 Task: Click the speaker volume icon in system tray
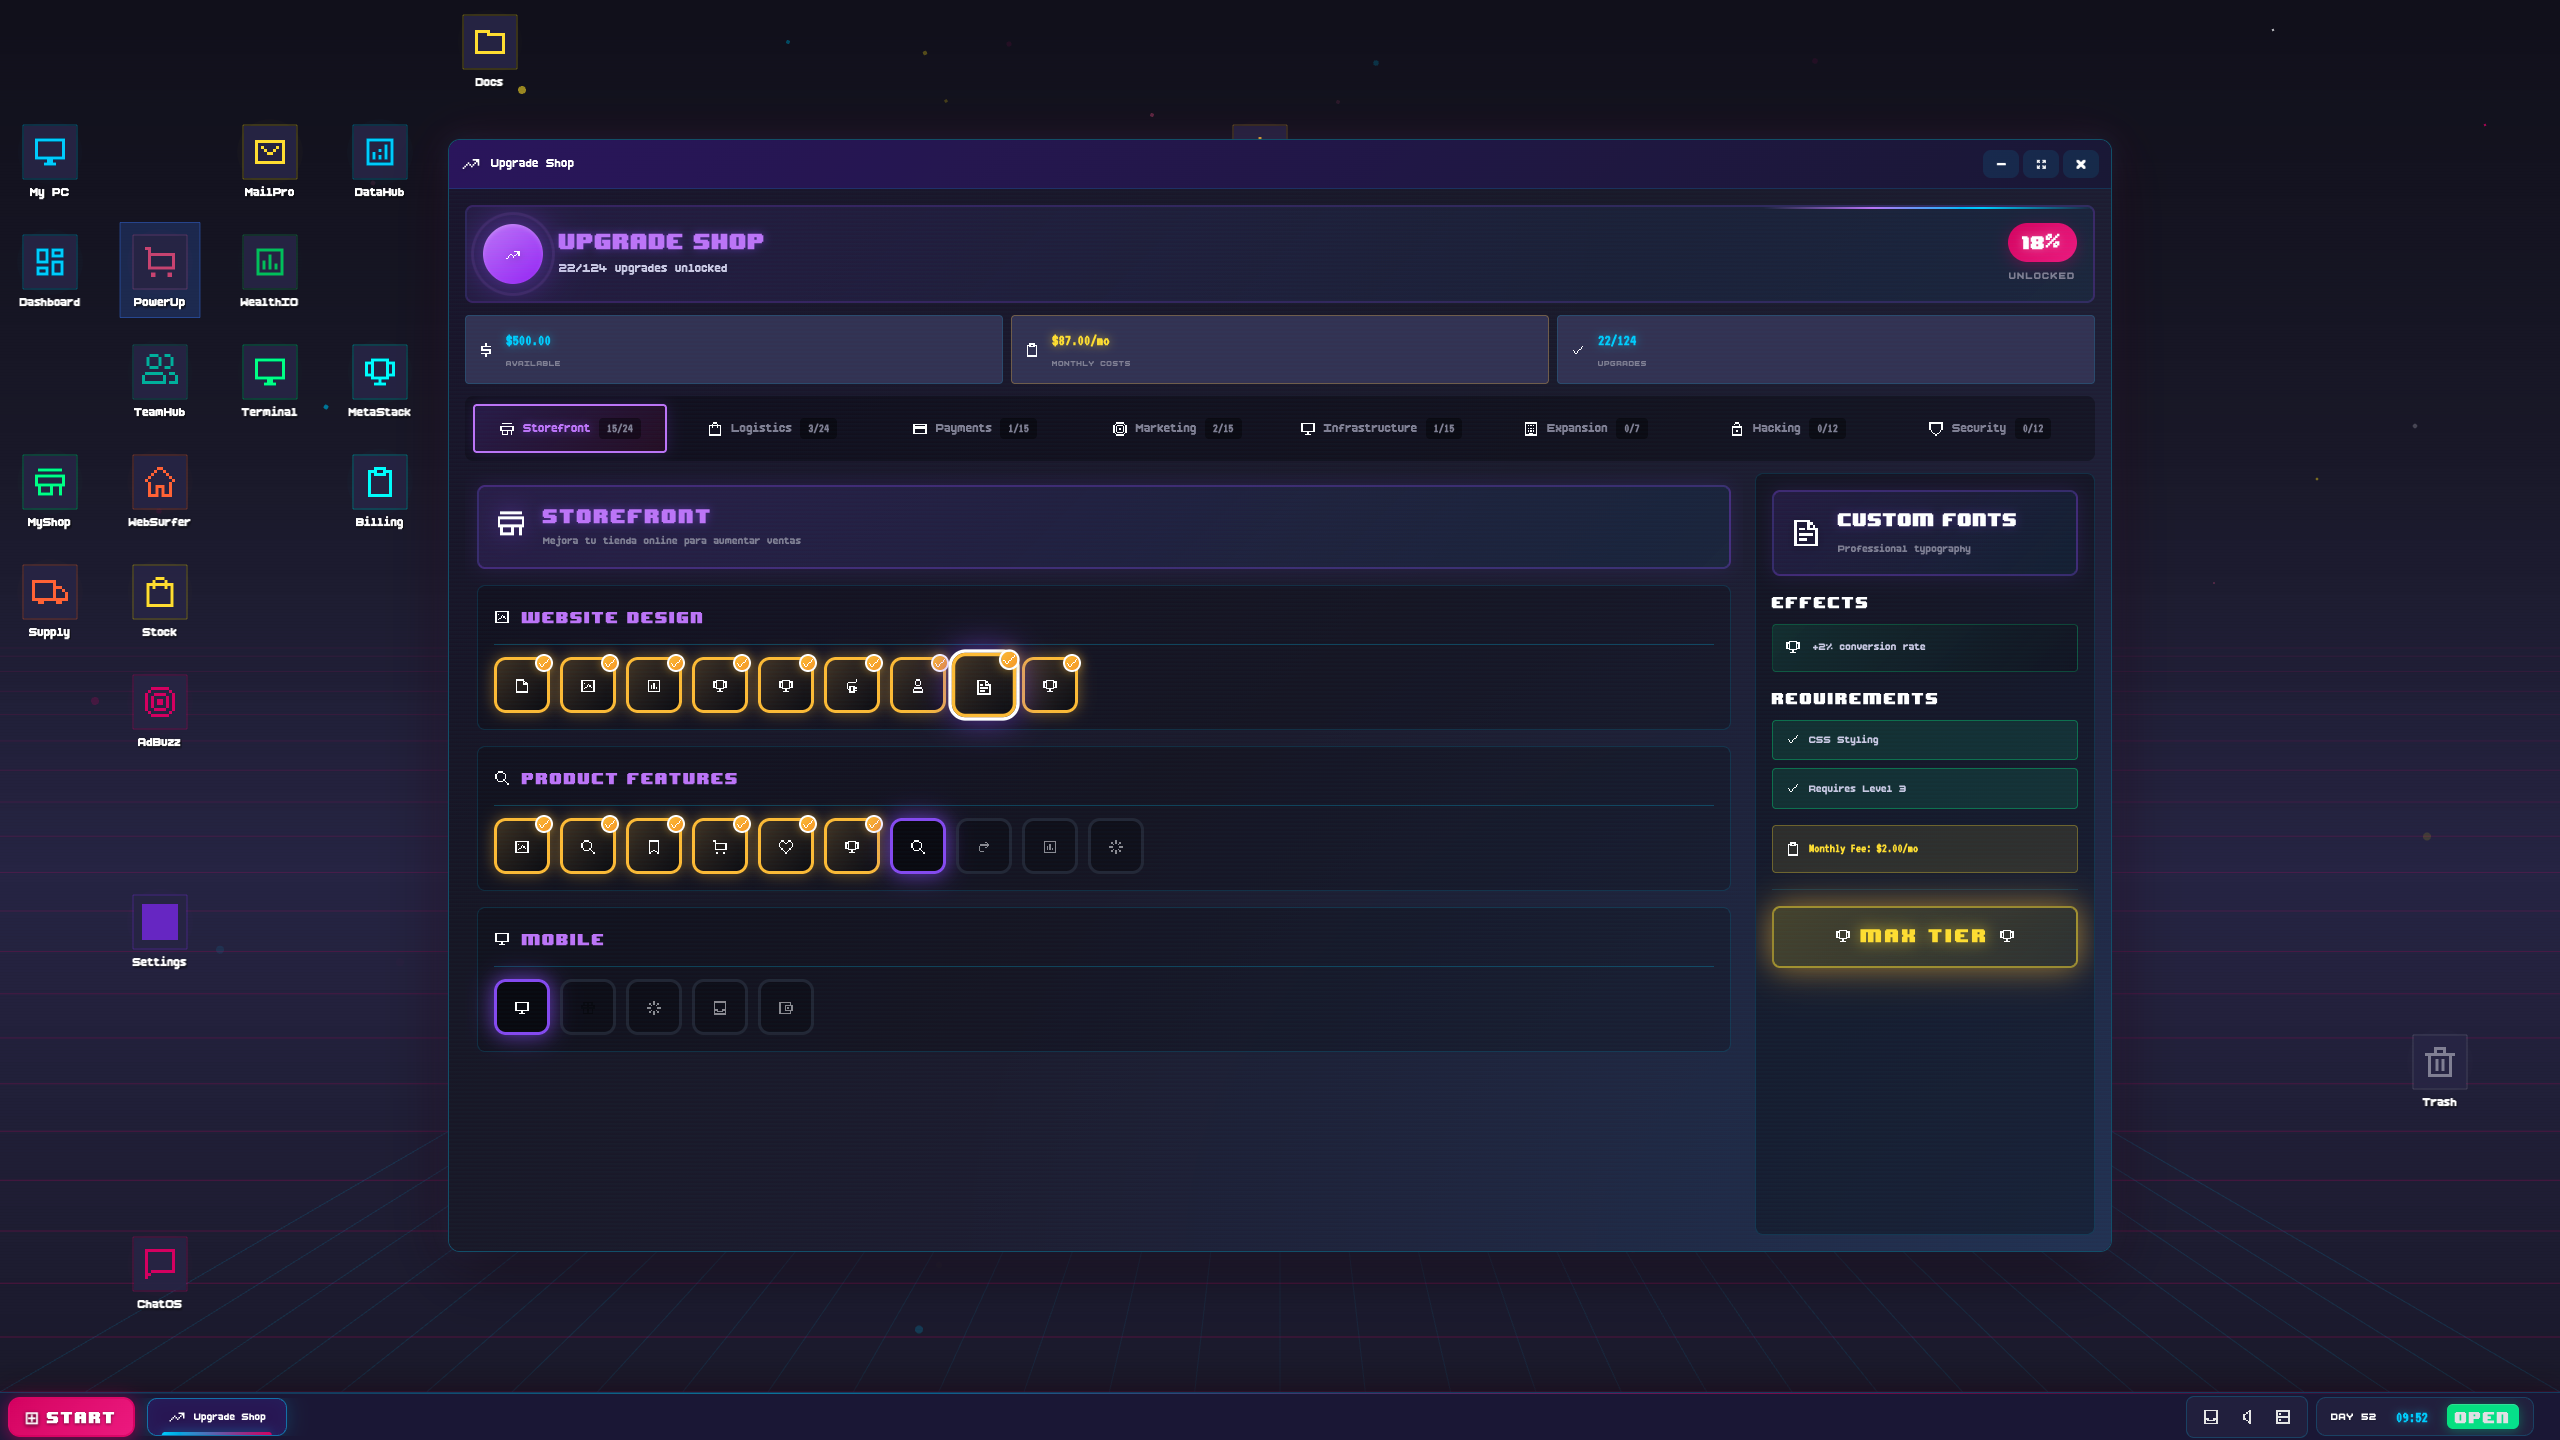coord(2247,1417)
